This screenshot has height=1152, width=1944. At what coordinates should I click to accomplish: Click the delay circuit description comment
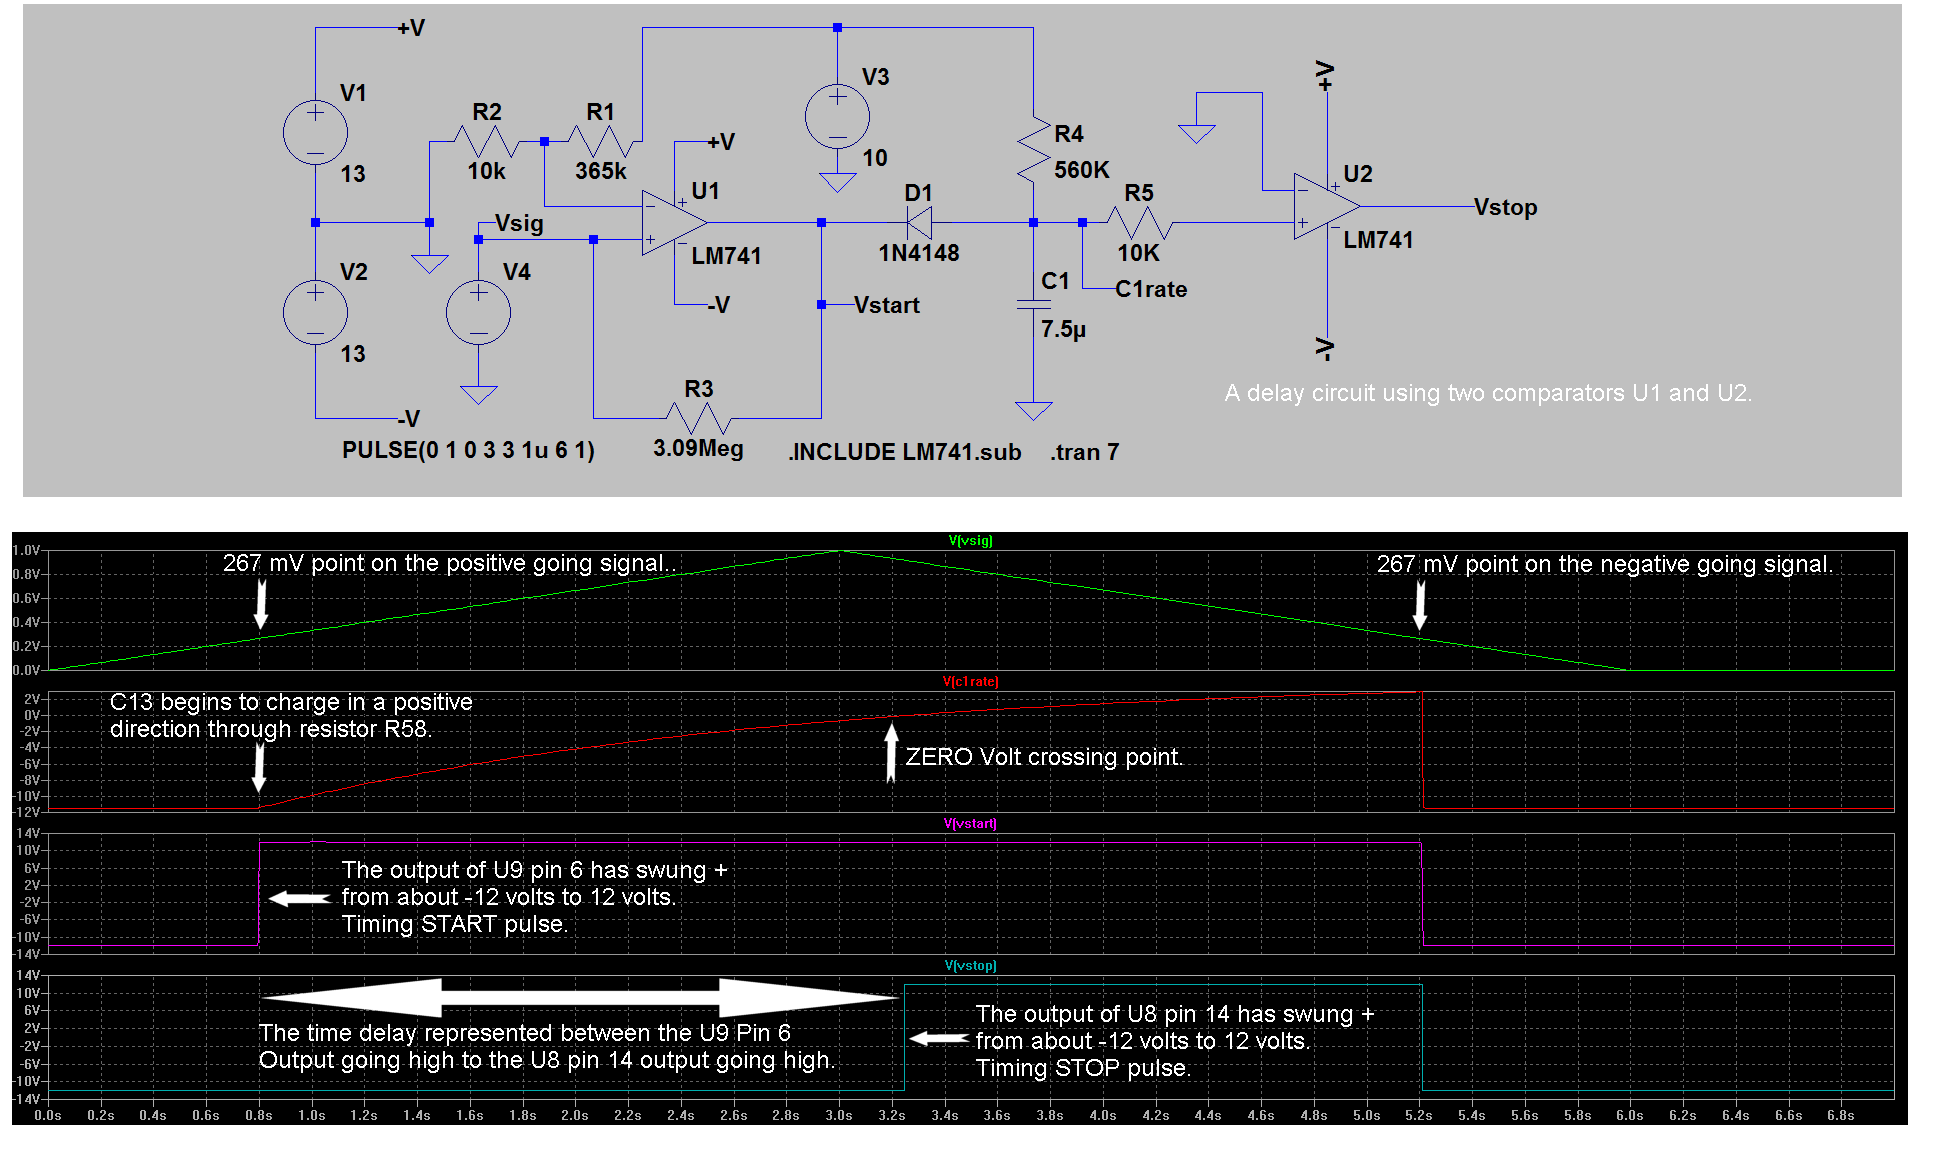(x=1488, y=393)
